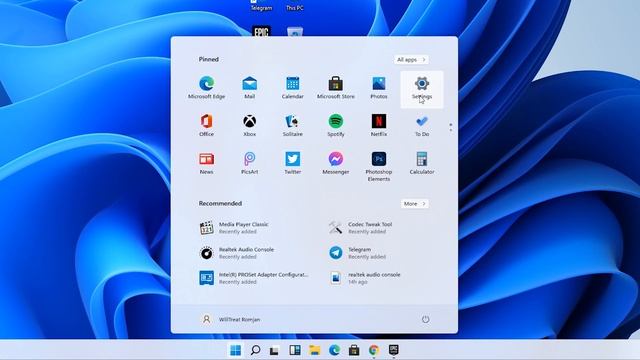Open Epic Games Launcher from the taskbar
This screenshot has height=360, width=640.
pos(393,350)
